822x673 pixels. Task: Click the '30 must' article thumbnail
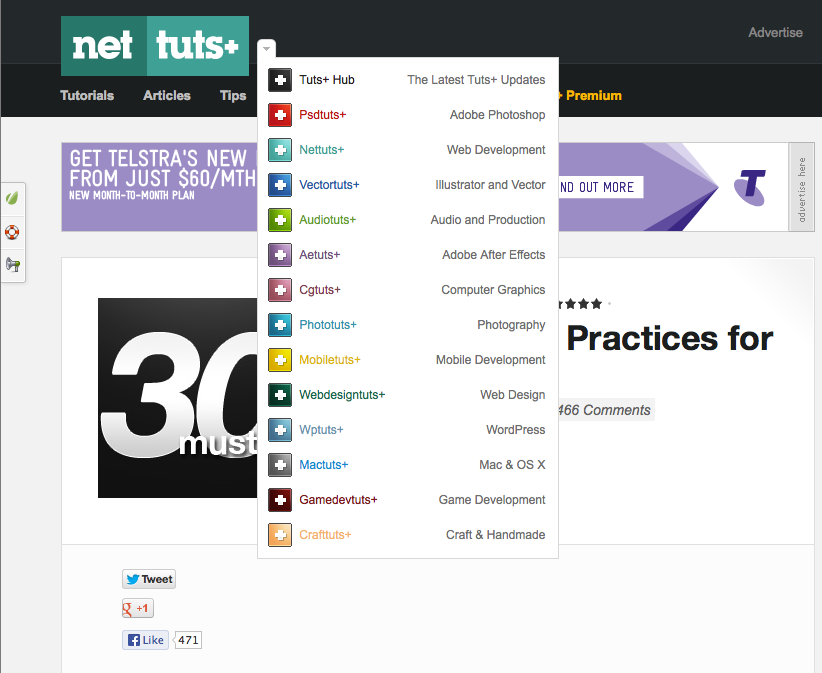click(x=178, y=398)
